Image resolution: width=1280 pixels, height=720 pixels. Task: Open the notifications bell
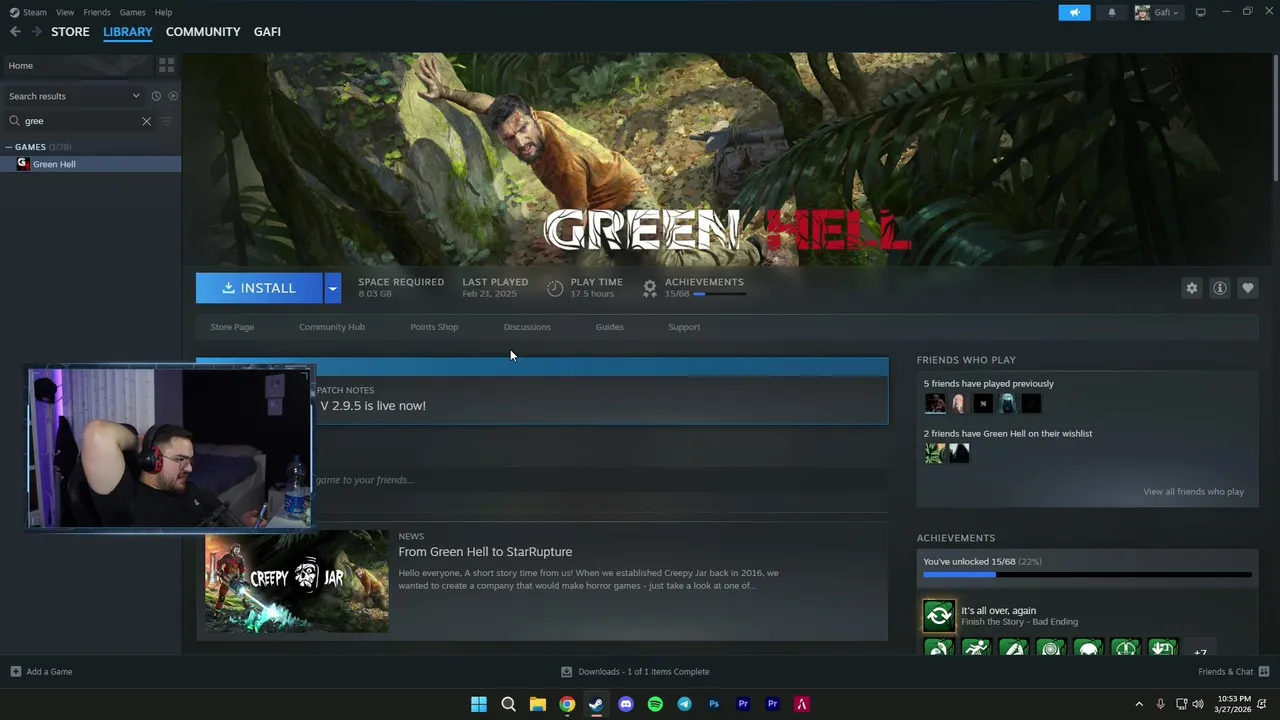(1111, 12)
